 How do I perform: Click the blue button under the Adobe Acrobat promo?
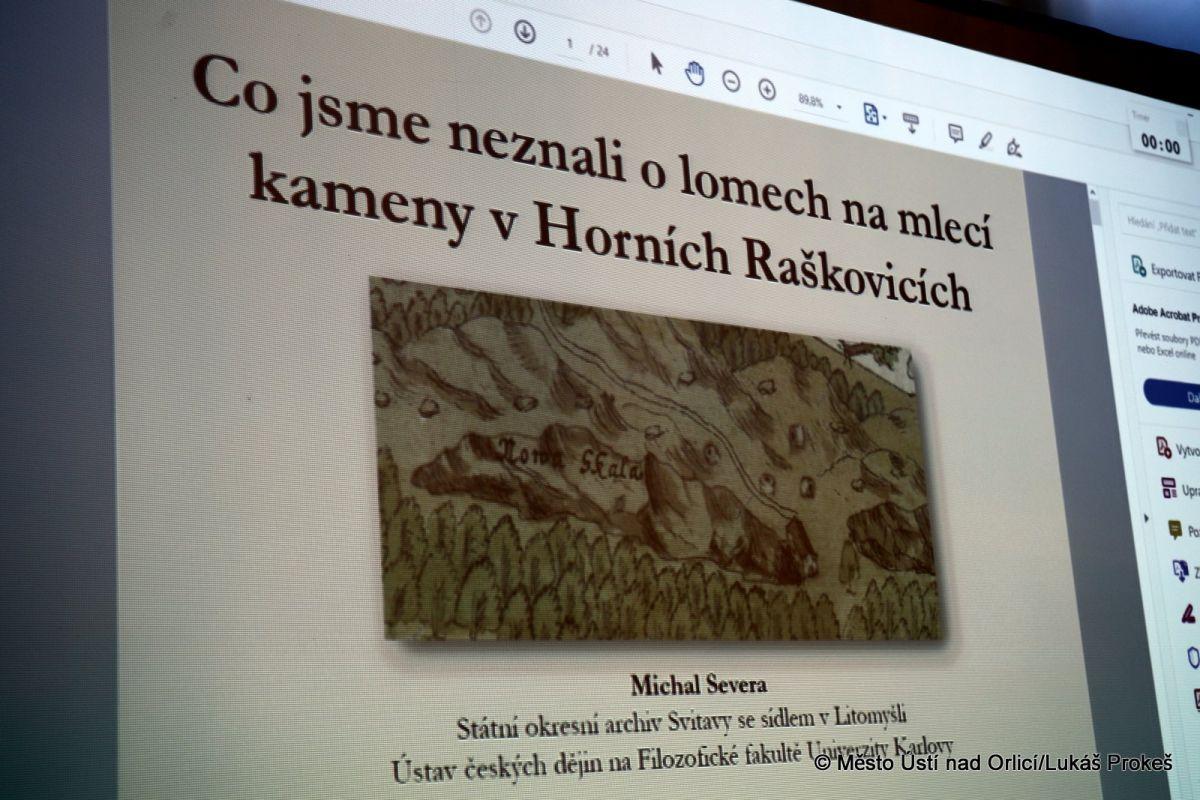point(1173,393)
